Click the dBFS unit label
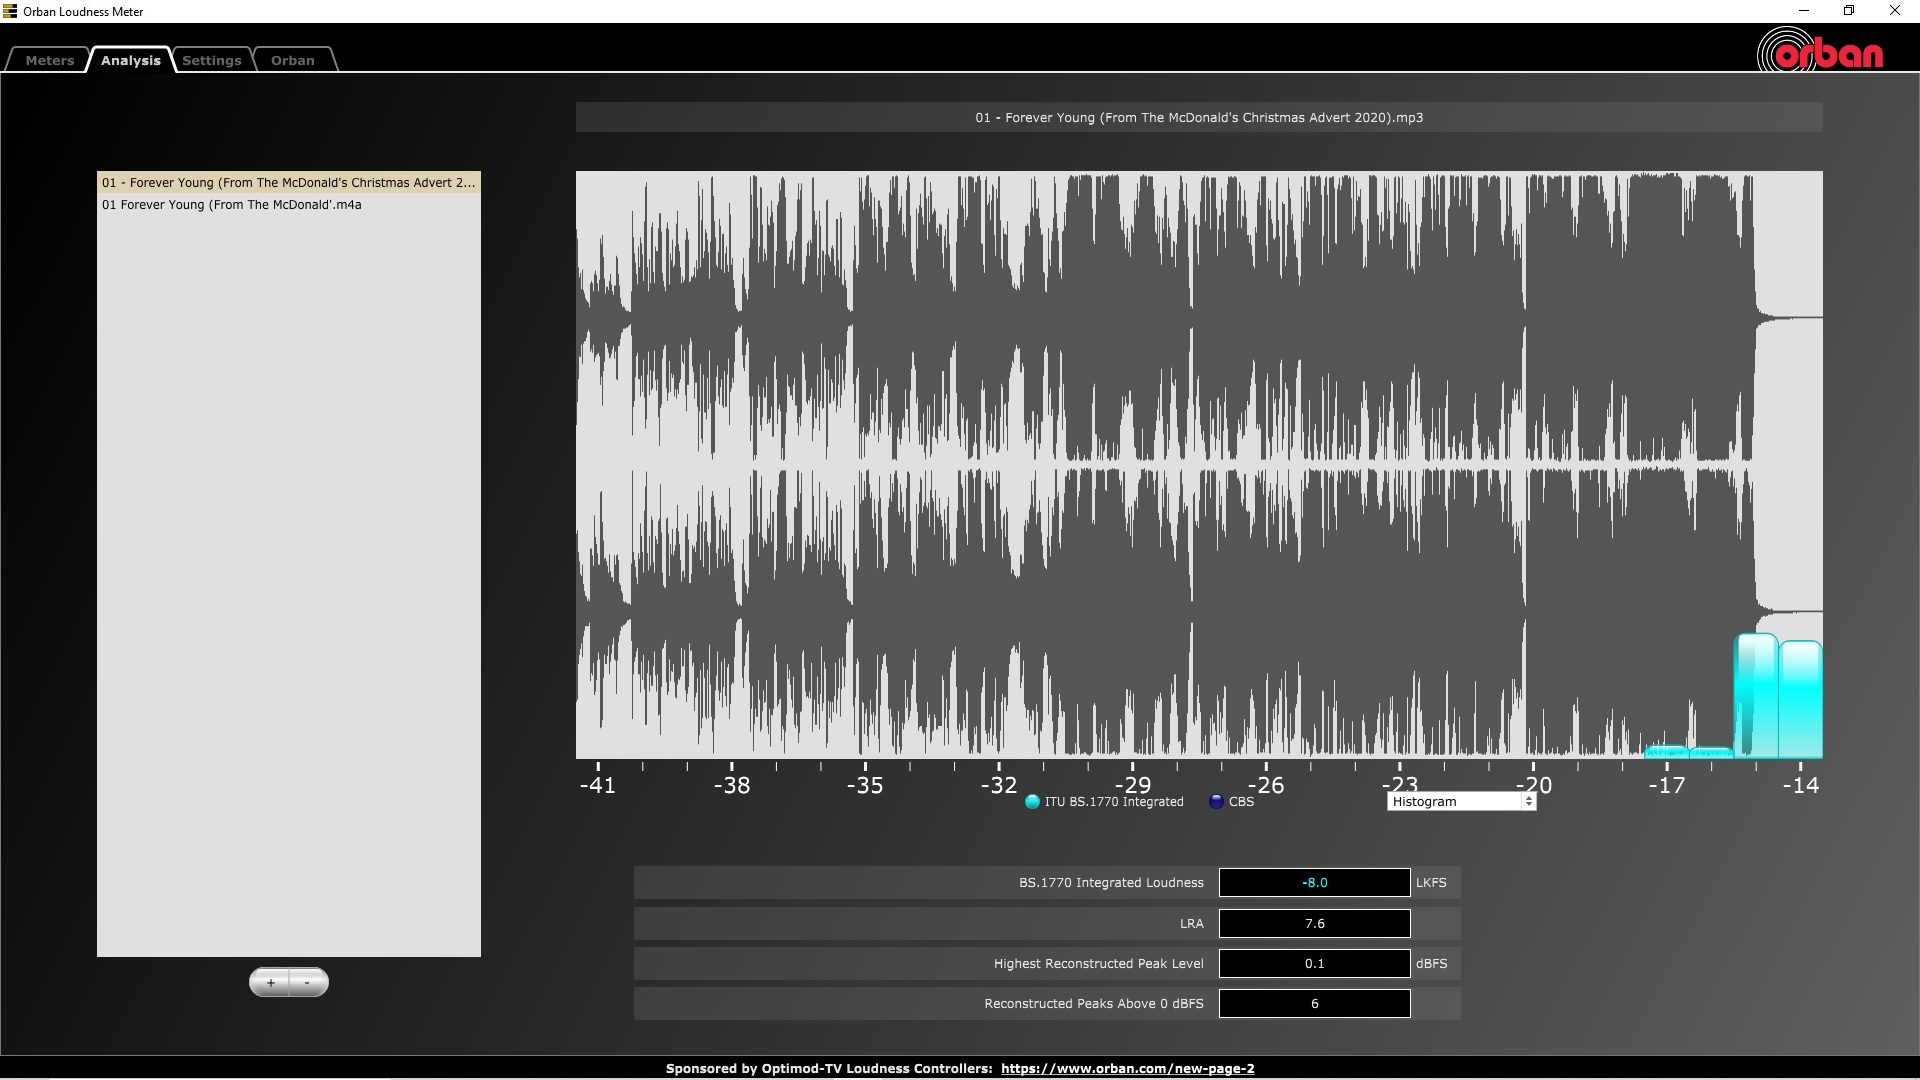 (x=1431, y=964)
